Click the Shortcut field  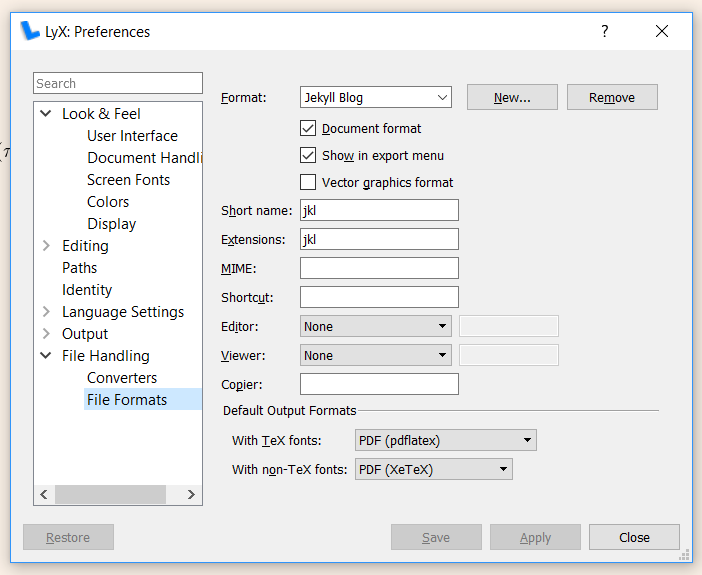[x=379, y=297]
